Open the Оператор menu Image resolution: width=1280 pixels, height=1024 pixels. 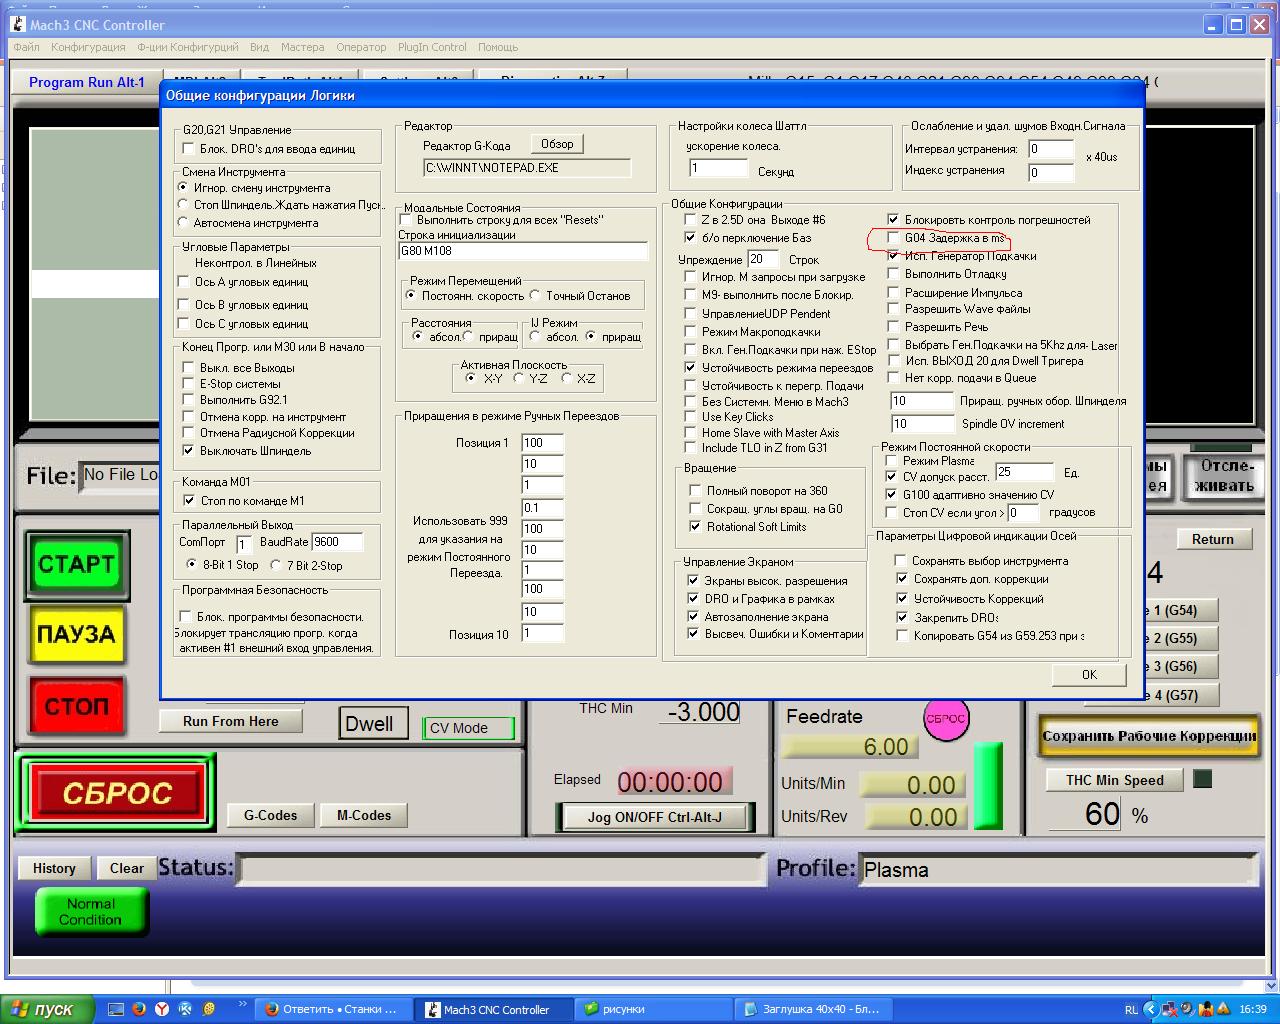[x=361, y=47]
